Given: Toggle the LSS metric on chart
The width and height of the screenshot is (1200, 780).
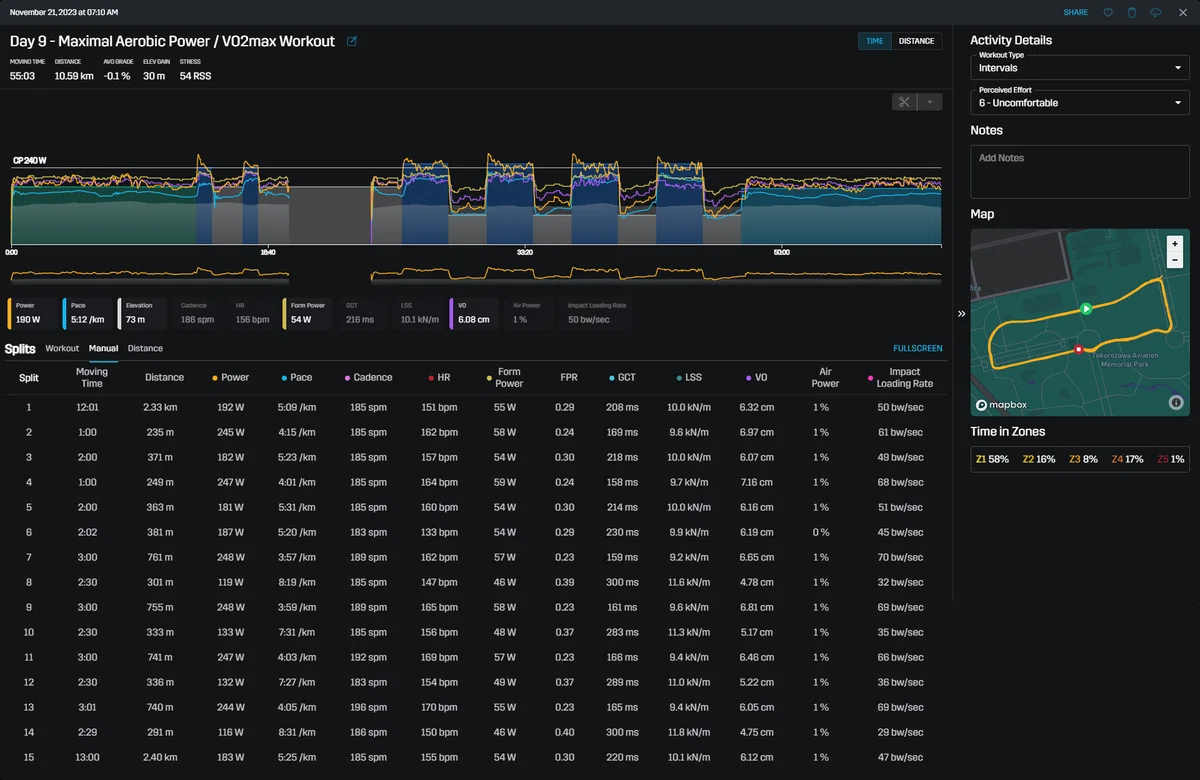Looking at the screenshot, I should (418, 313).
